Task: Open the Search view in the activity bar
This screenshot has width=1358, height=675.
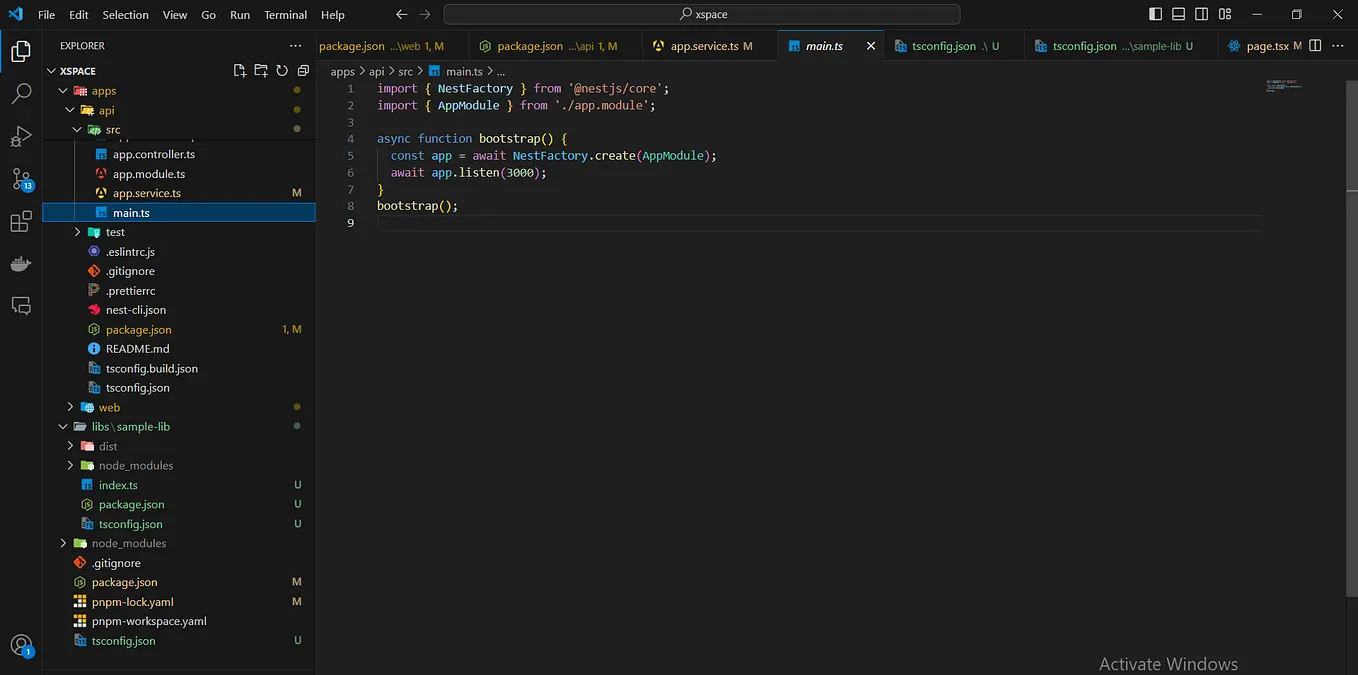Action: 21,93
